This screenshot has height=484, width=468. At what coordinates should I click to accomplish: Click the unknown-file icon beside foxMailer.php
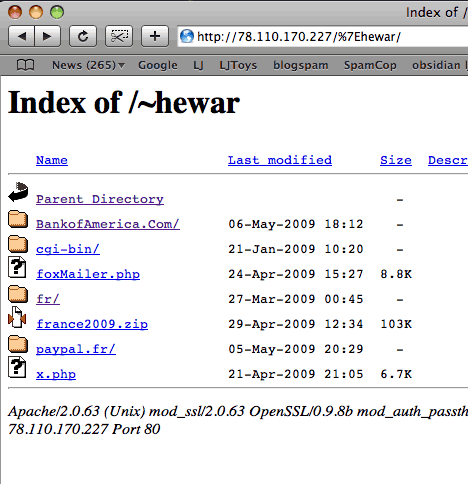pos(17,267)
